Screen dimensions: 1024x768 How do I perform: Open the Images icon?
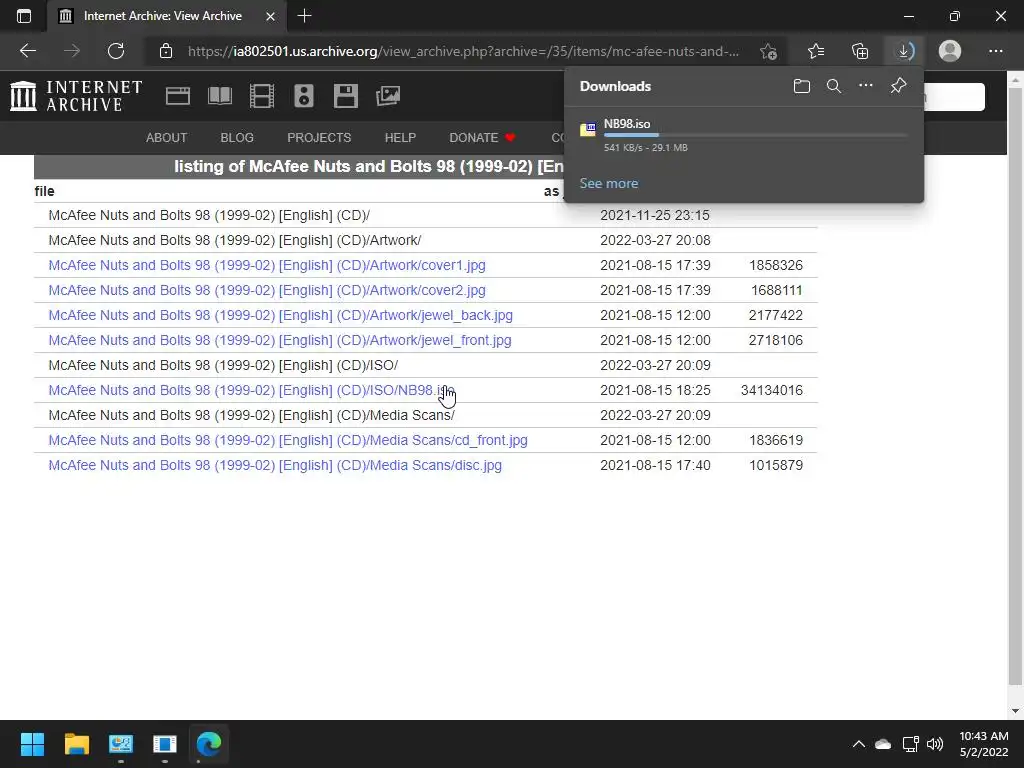click(388, 96)
